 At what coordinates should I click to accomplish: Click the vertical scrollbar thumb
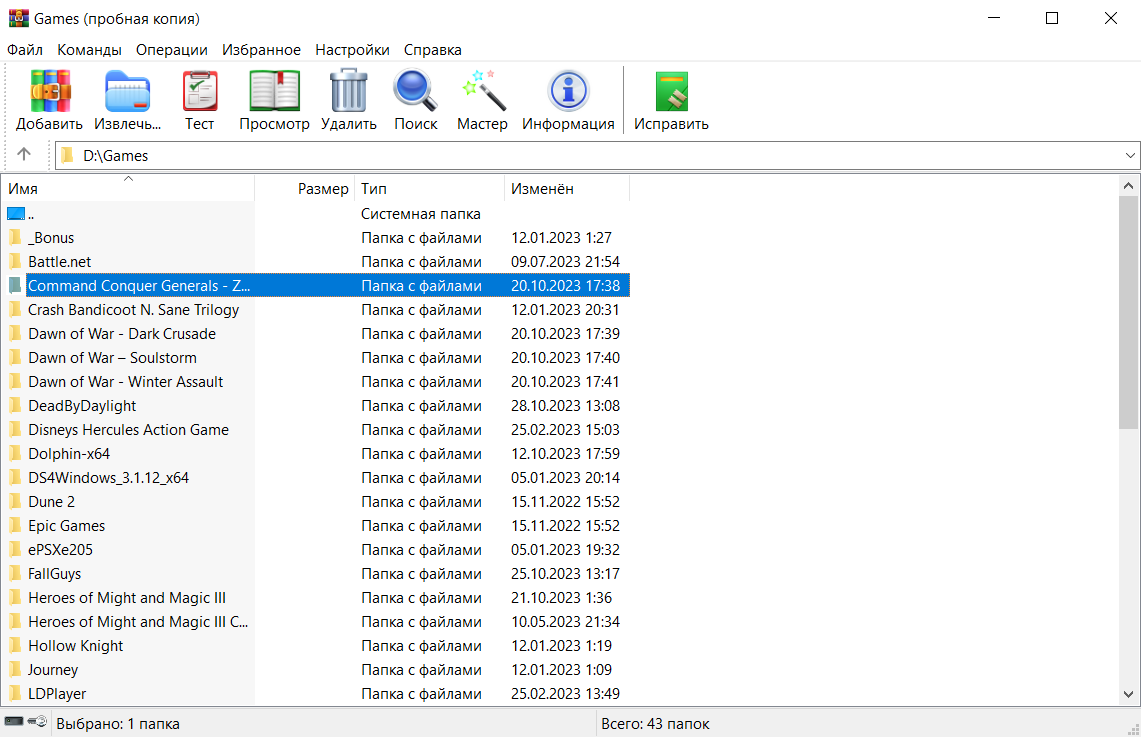coord(1129,313)
